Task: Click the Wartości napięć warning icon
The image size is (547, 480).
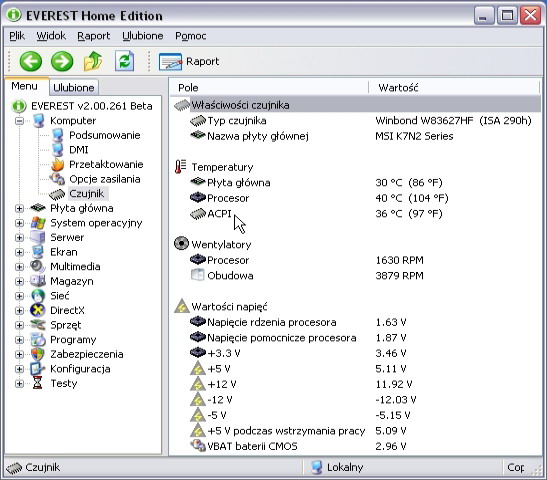Action: coord(181,306)
